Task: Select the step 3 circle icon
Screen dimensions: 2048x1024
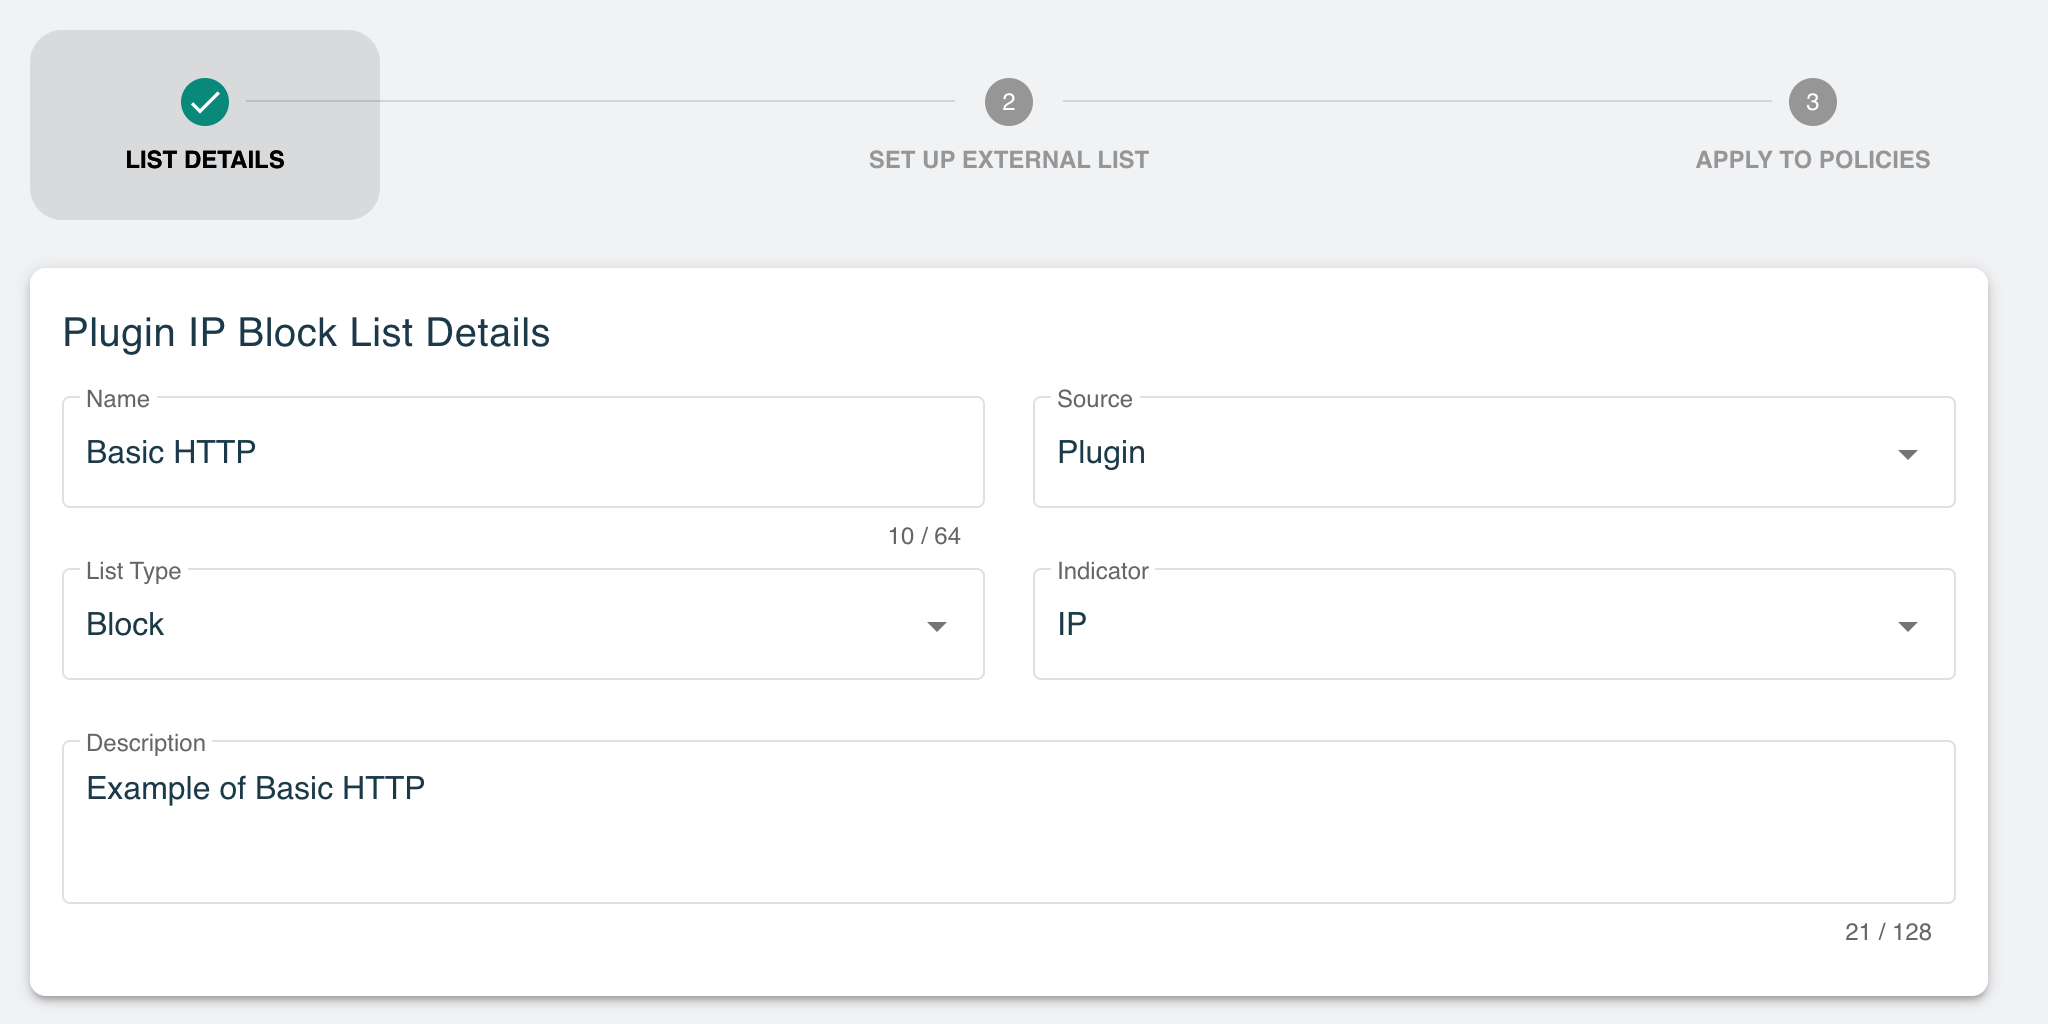Action: tap(1812, 102)
